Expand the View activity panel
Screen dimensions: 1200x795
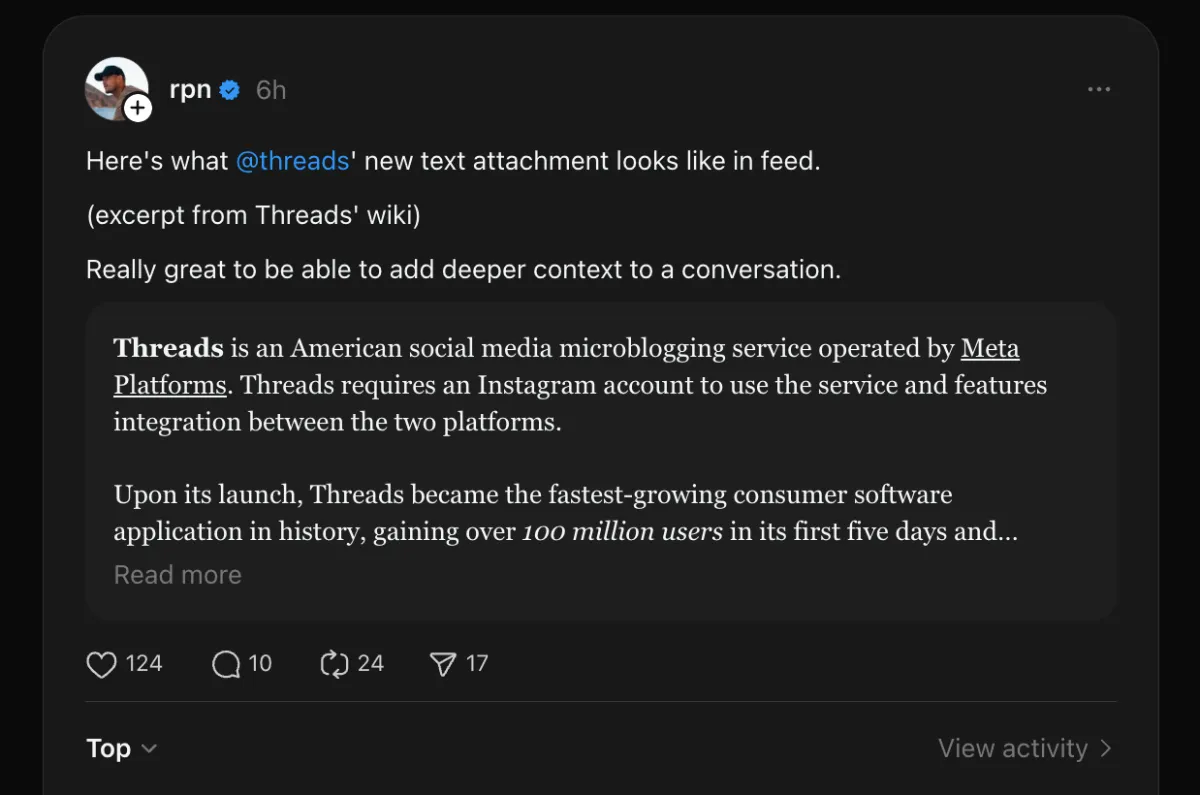(x=1024, y=748)
